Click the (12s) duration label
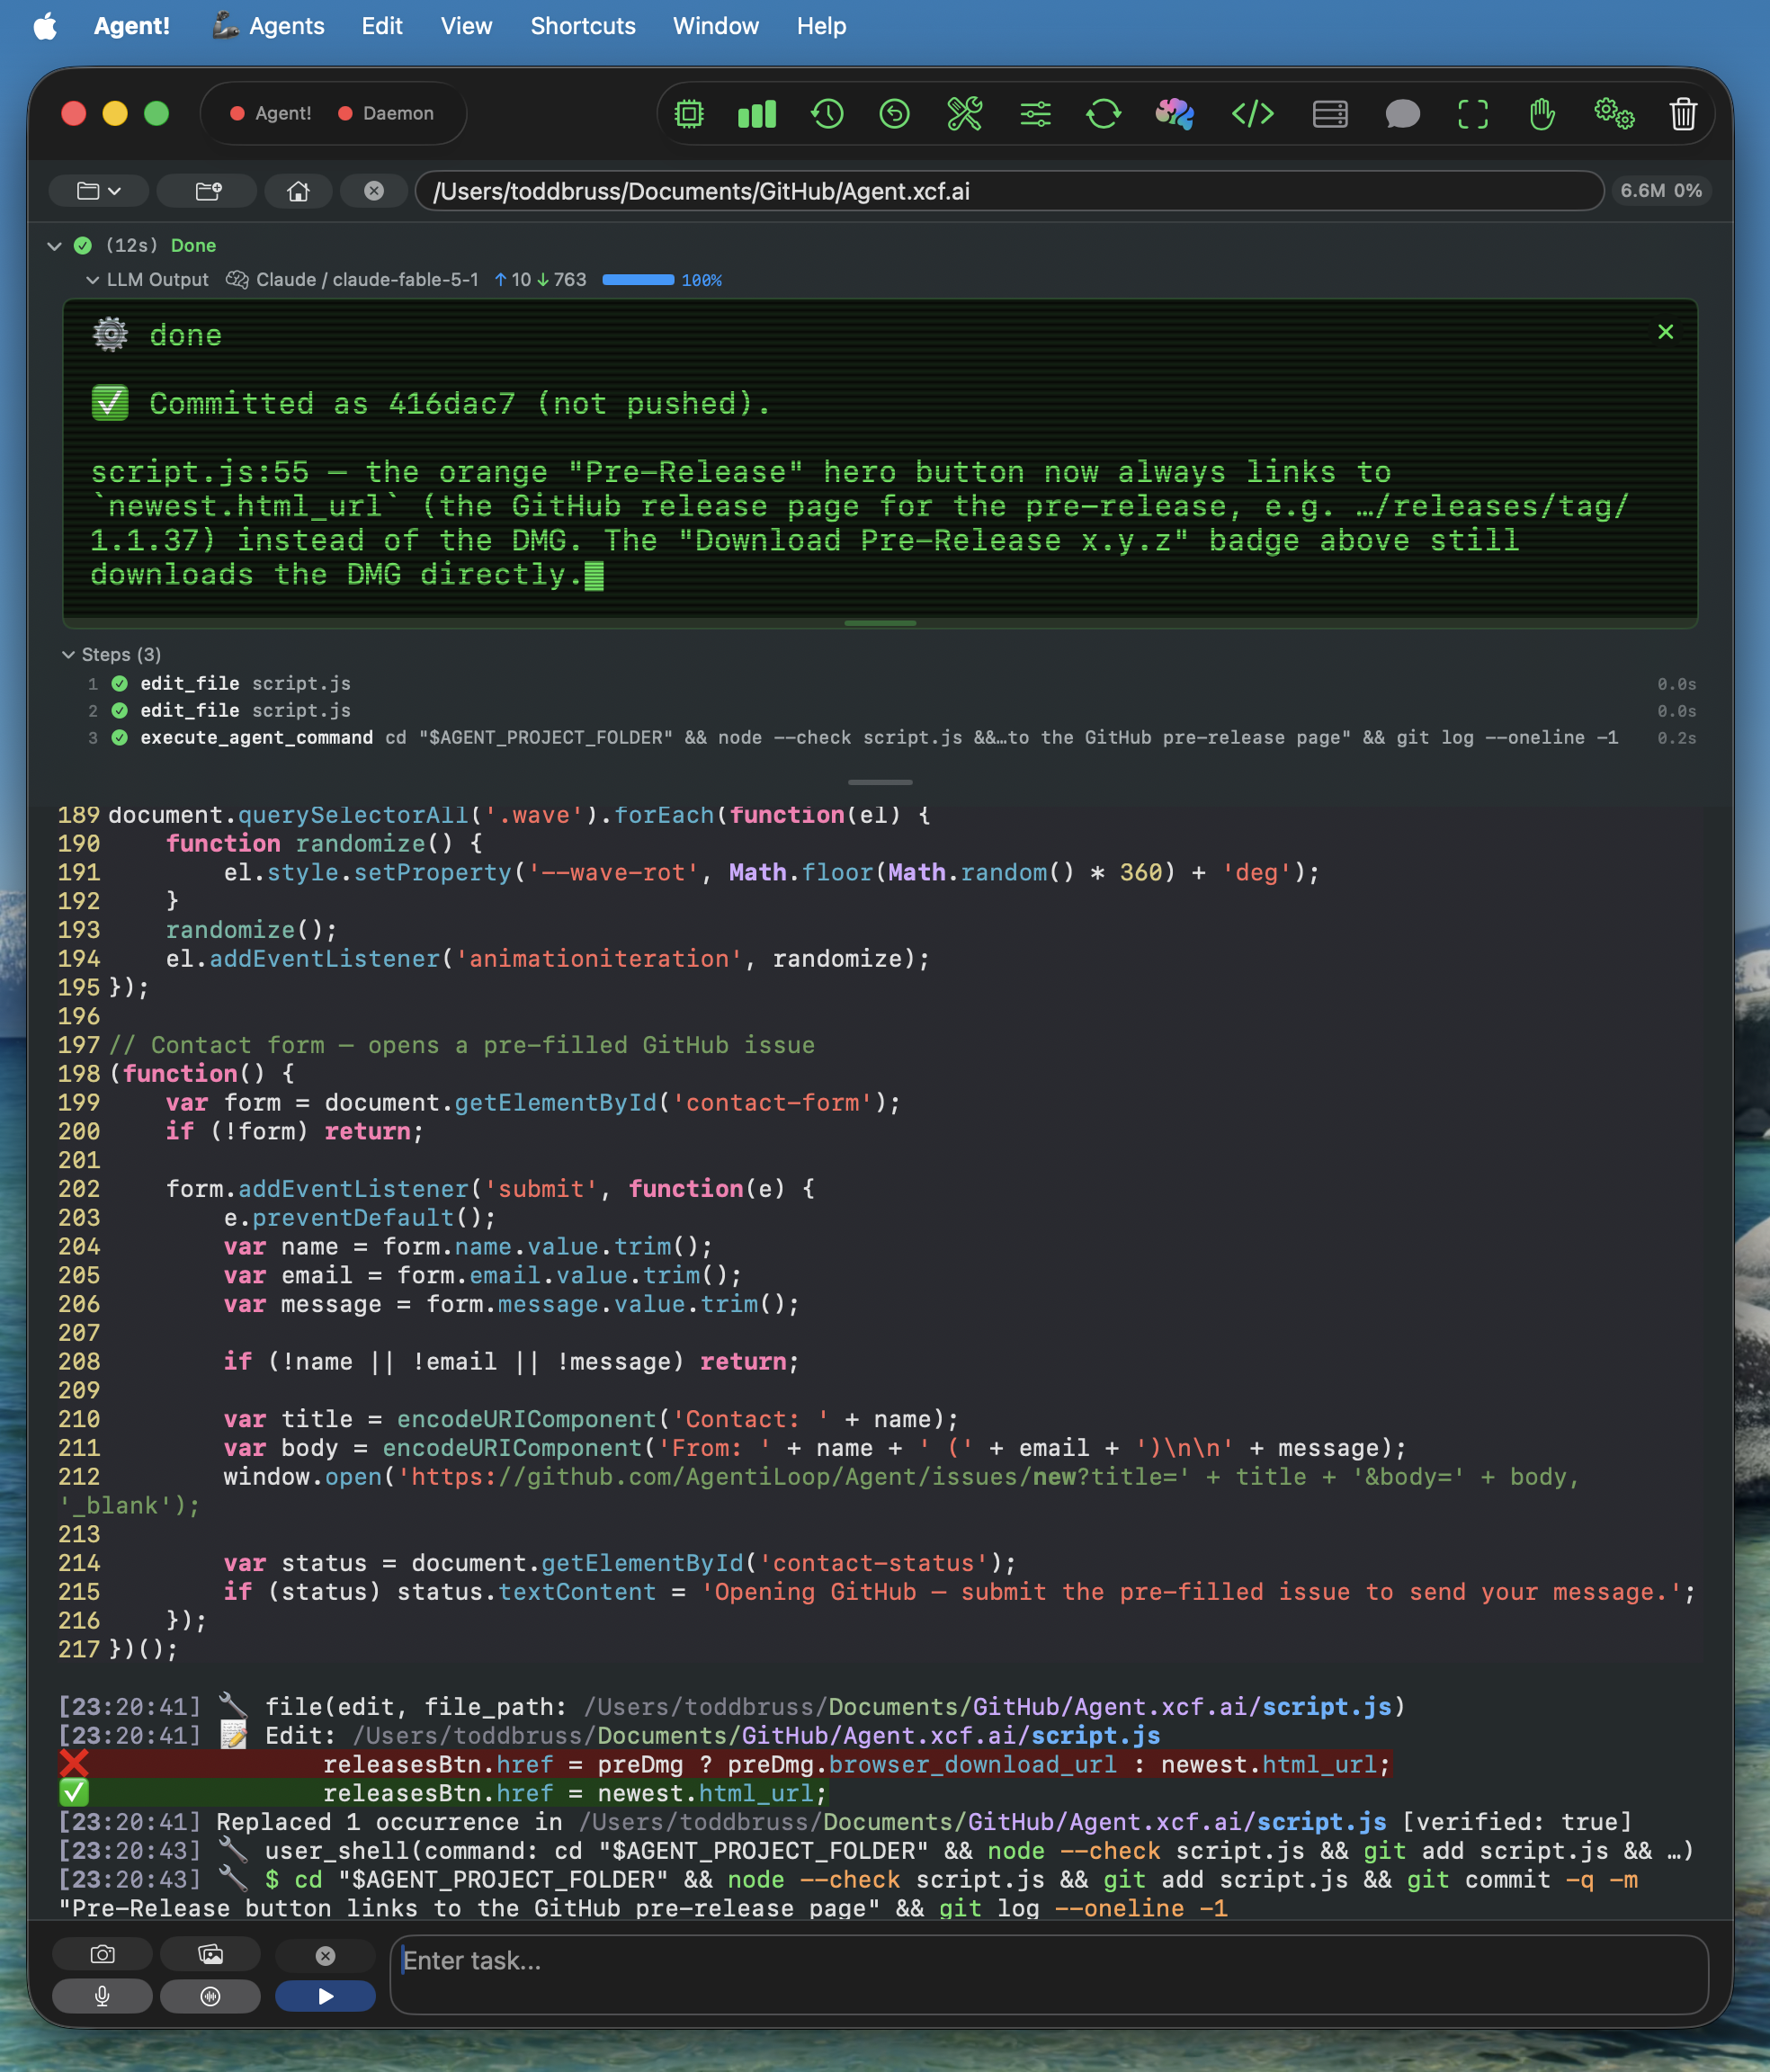The height and width of the screenshot is (2072, 1770). pos(132,246)
